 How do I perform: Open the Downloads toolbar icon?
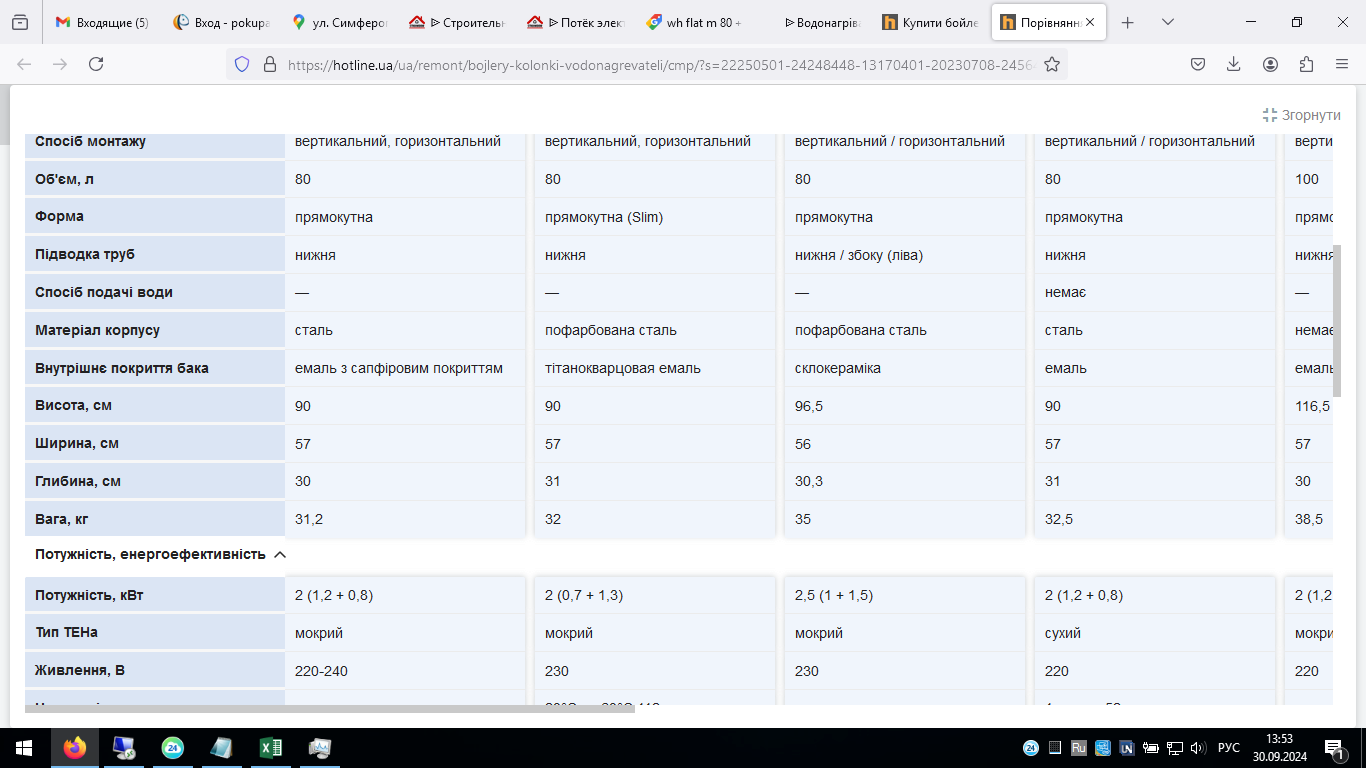1233,64
